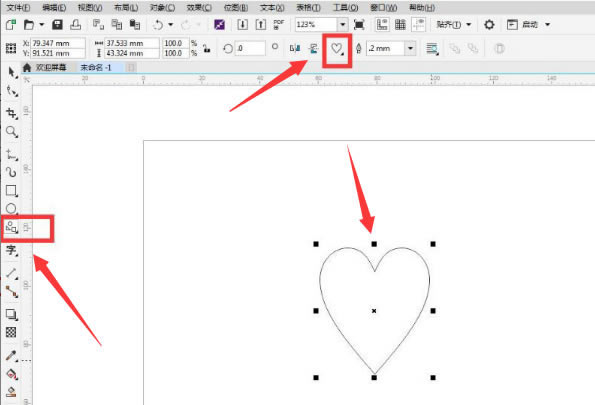
Task: Select the Crop tool
Action: coord(11,113)
